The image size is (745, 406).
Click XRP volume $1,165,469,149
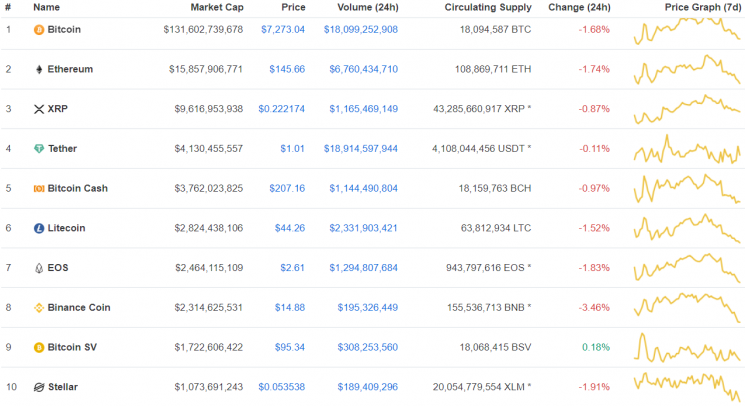tap(364, 109)
